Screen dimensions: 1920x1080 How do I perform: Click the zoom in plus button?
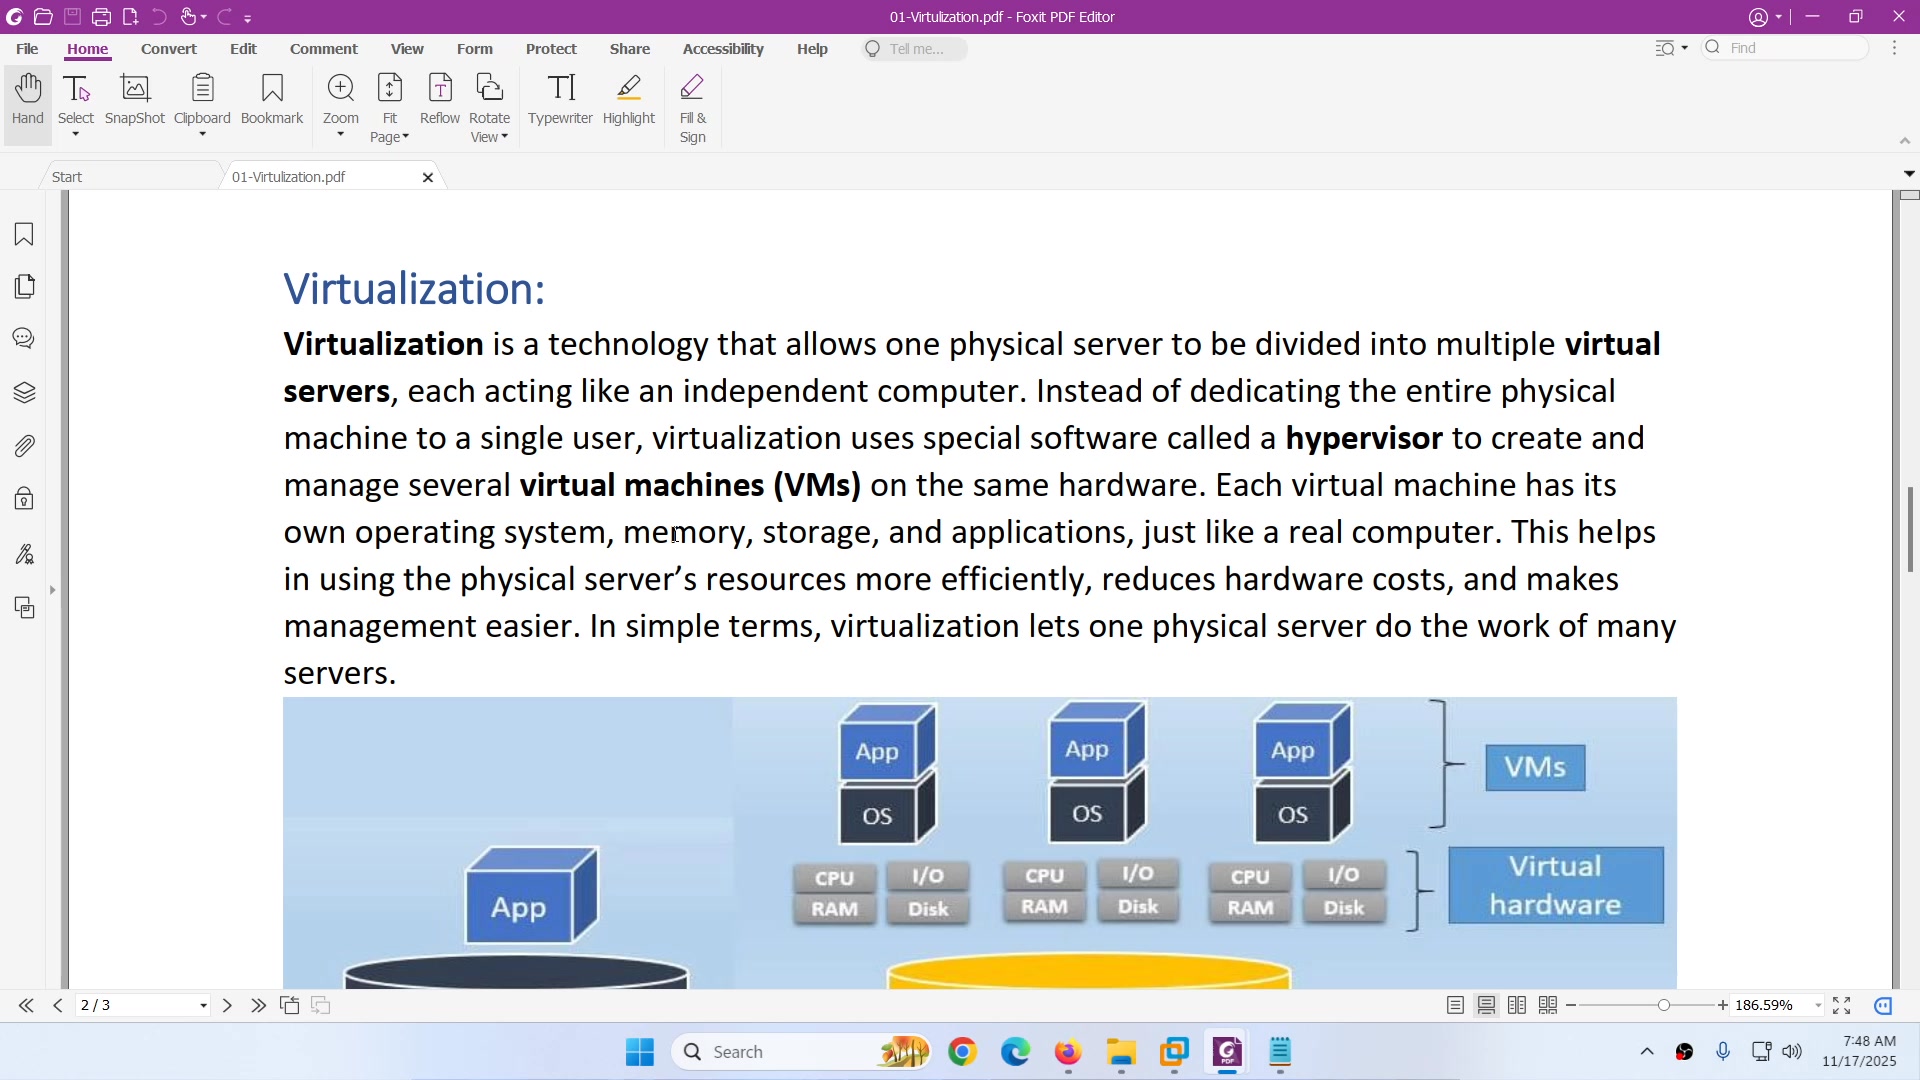[x=1723, y=1006]
